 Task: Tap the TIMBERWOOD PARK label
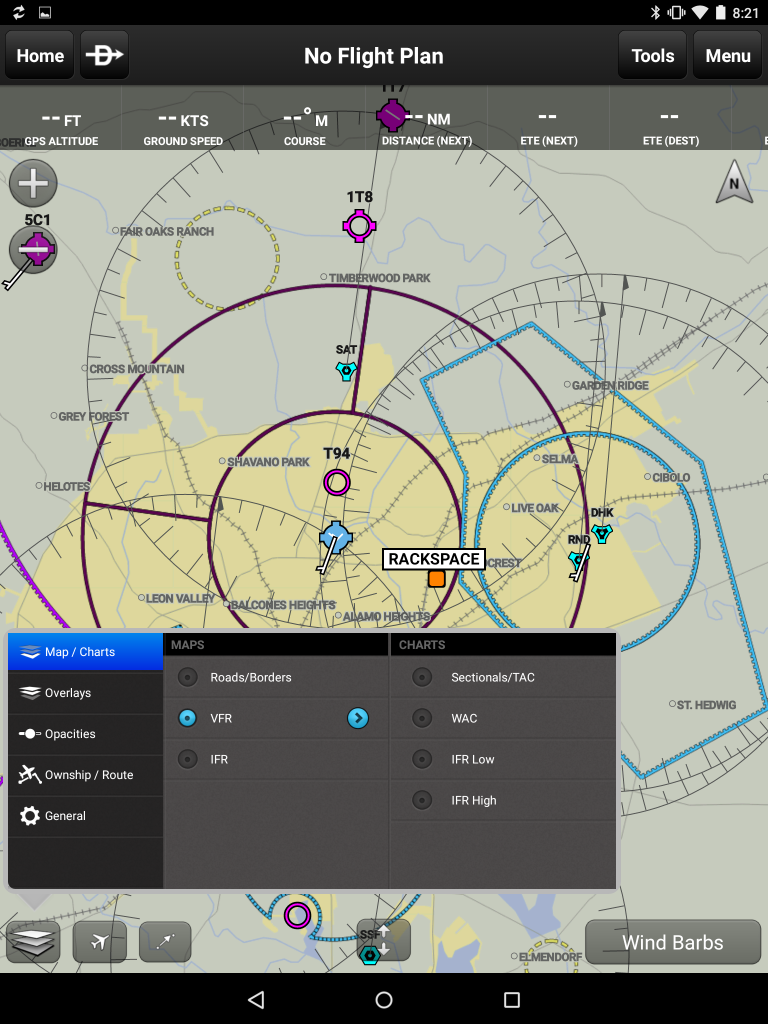tap(379, 278)
